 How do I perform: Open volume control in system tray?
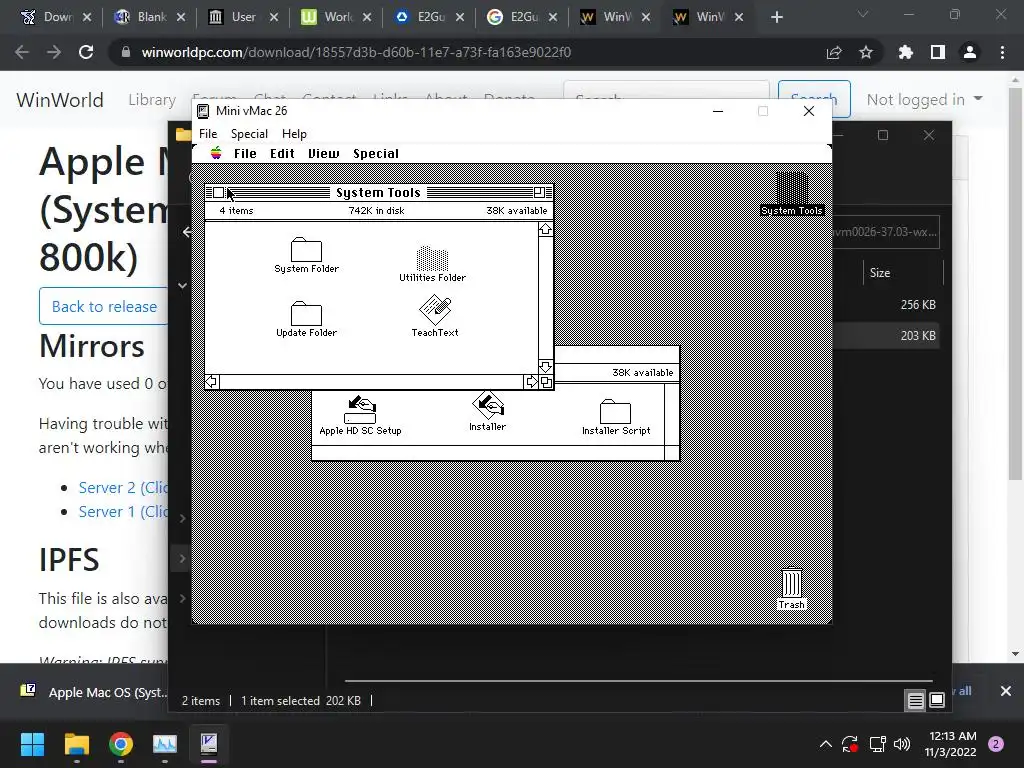pos(902,744)
